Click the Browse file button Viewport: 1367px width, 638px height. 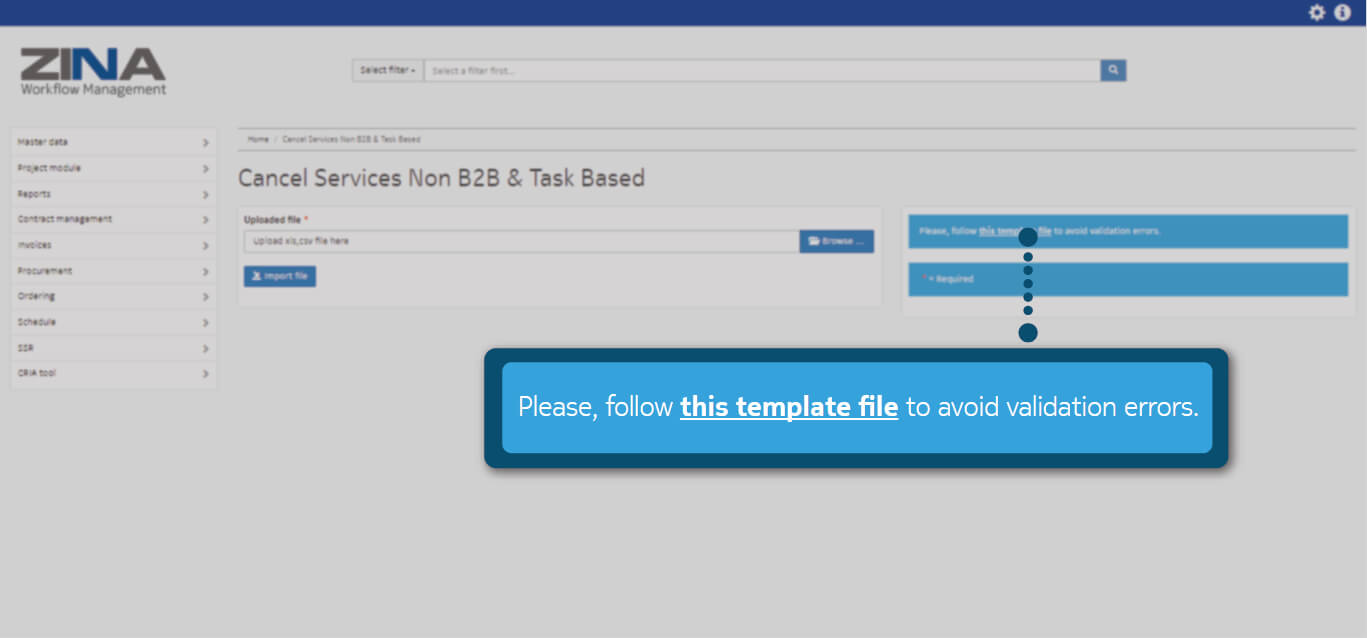tap(836, 241)
